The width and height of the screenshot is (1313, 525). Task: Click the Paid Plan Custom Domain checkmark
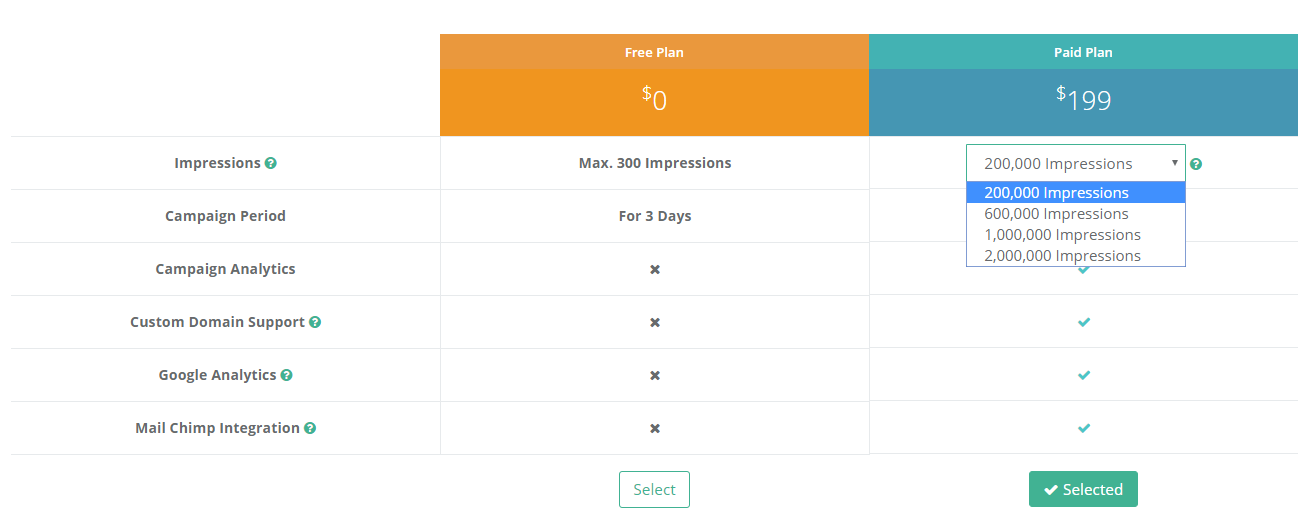[1084, 322]
